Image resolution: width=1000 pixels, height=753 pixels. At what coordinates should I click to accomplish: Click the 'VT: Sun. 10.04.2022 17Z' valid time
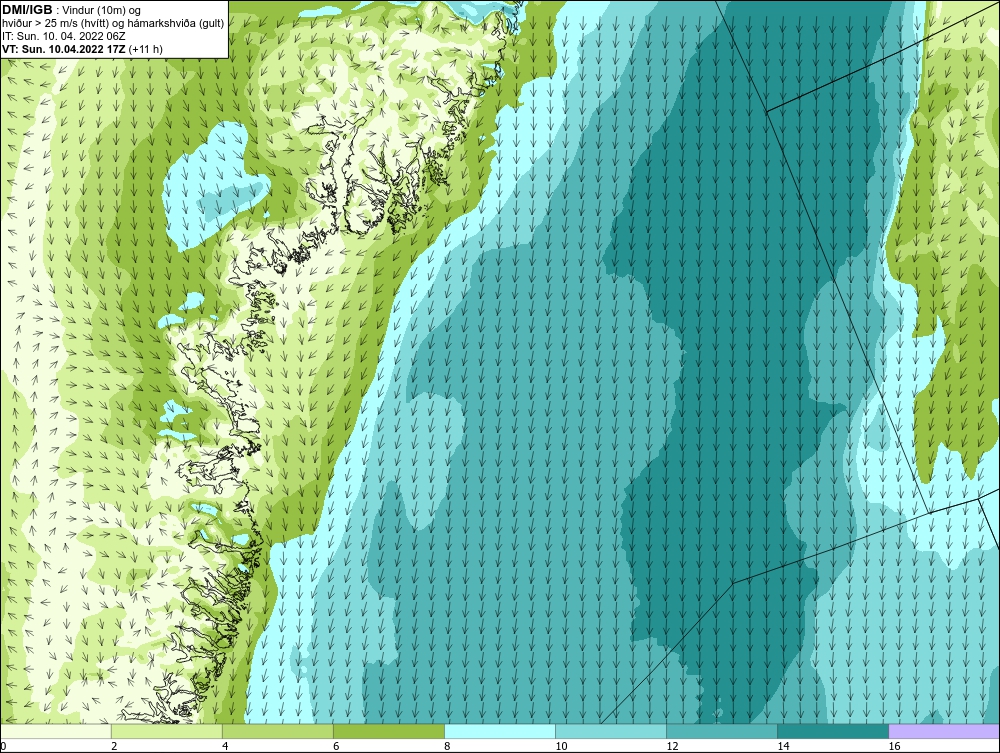pos(64,49)
